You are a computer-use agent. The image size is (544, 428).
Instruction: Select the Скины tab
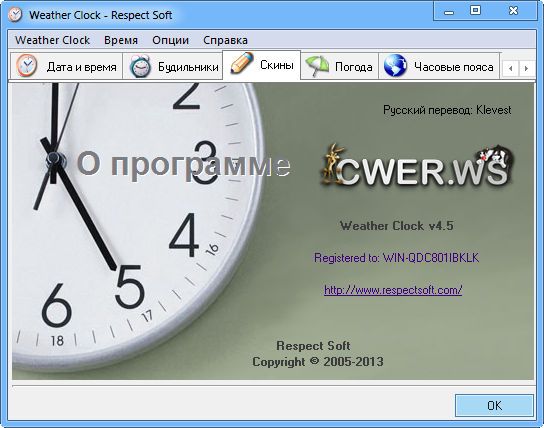262,65
